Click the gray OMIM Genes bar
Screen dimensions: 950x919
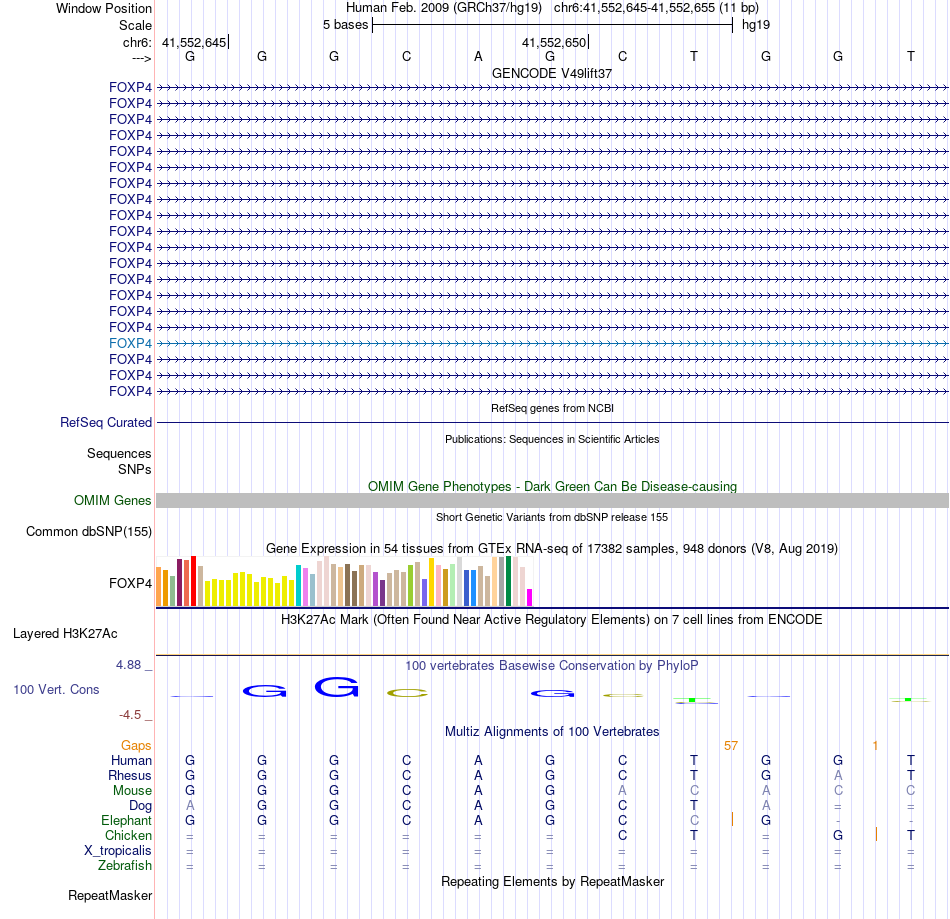pyautogui.click(x=552, y=500)
